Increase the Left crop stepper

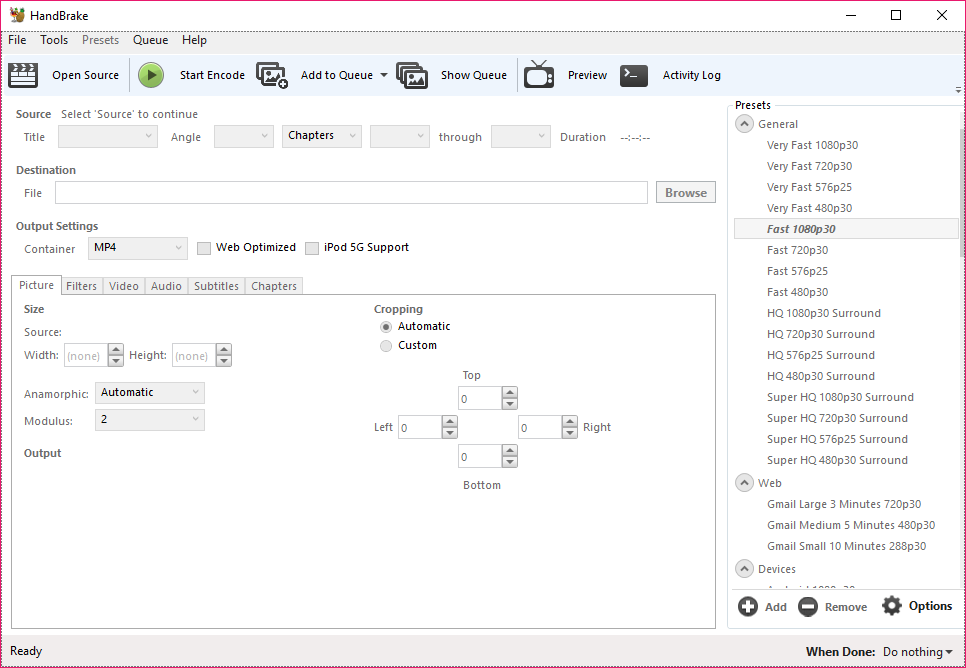tap(450, 422)
